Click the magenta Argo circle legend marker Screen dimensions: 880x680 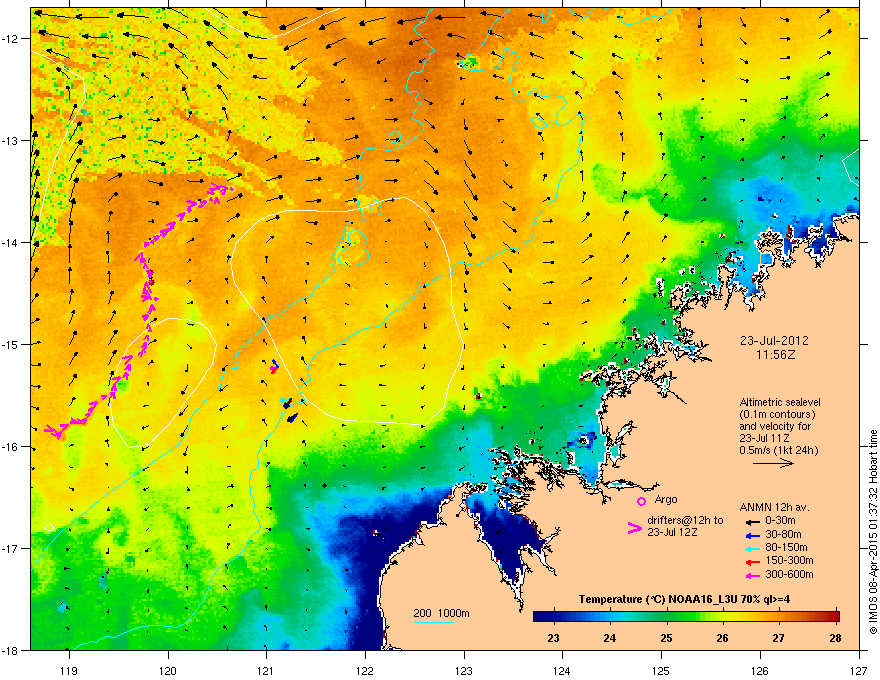pyautogui.click(x=641, y=501)
